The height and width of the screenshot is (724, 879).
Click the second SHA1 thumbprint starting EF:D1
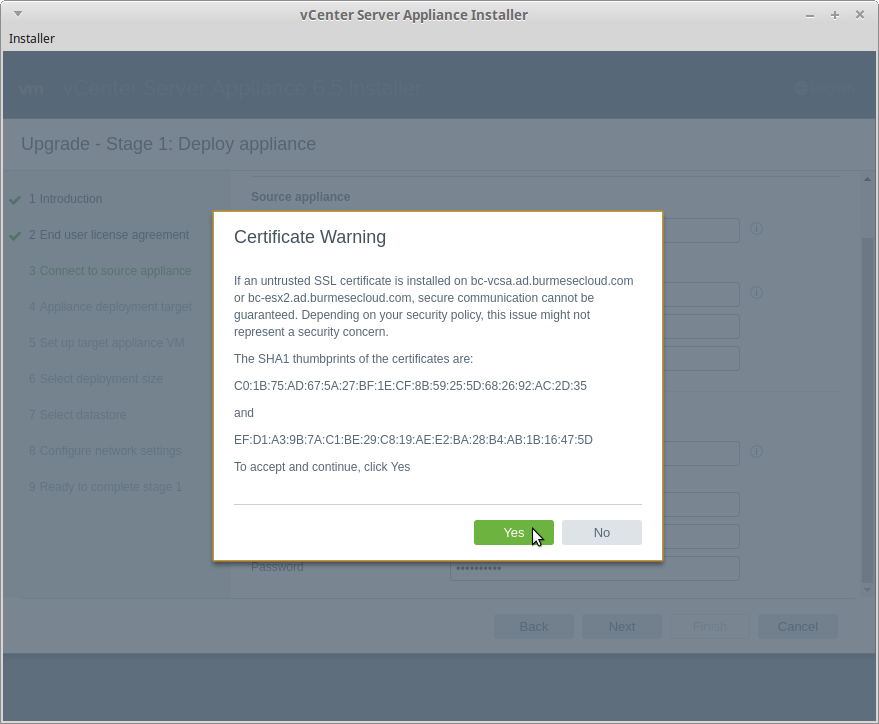pos(413,440)
